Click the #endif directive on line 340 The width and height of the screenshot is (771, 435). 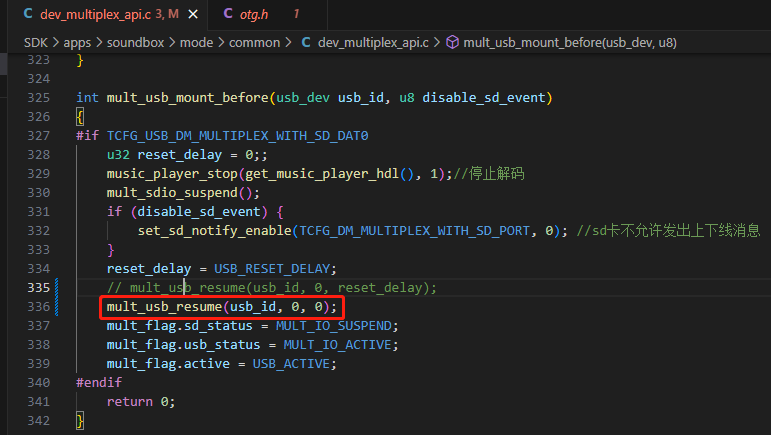(x=99, y=382)
